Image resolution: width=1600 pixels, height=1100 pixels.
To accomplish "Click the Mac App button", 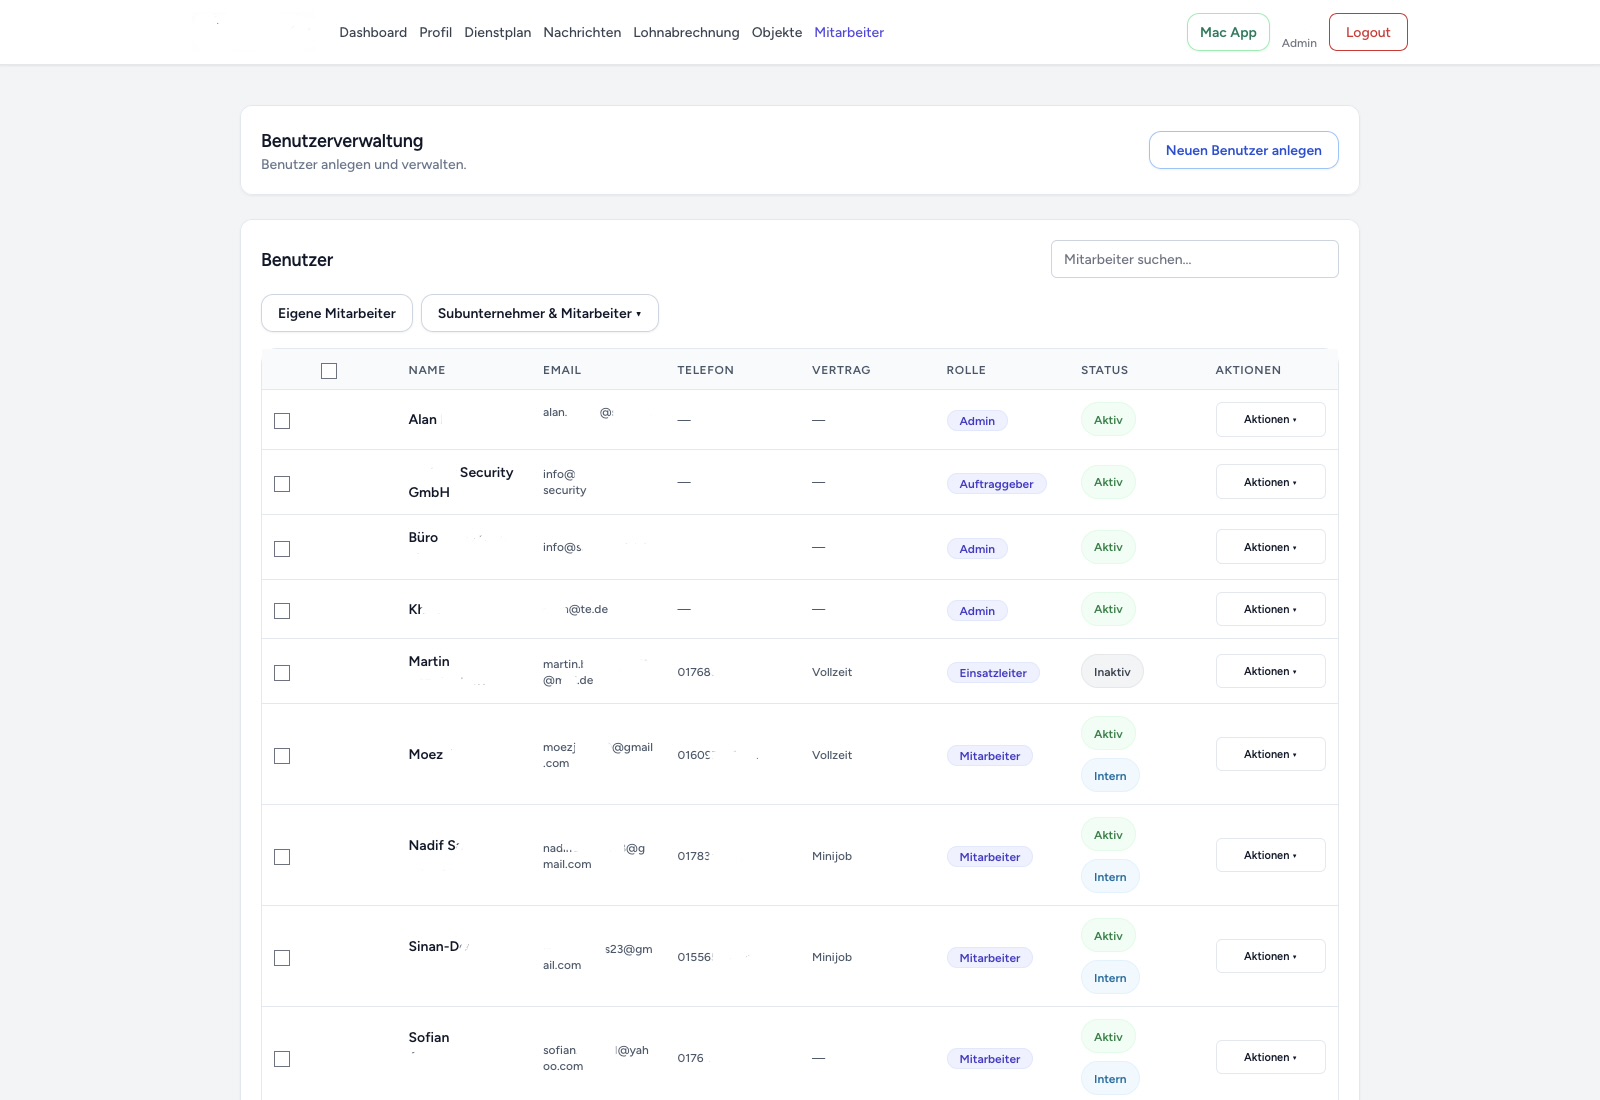I will (x=1227, y=31).
